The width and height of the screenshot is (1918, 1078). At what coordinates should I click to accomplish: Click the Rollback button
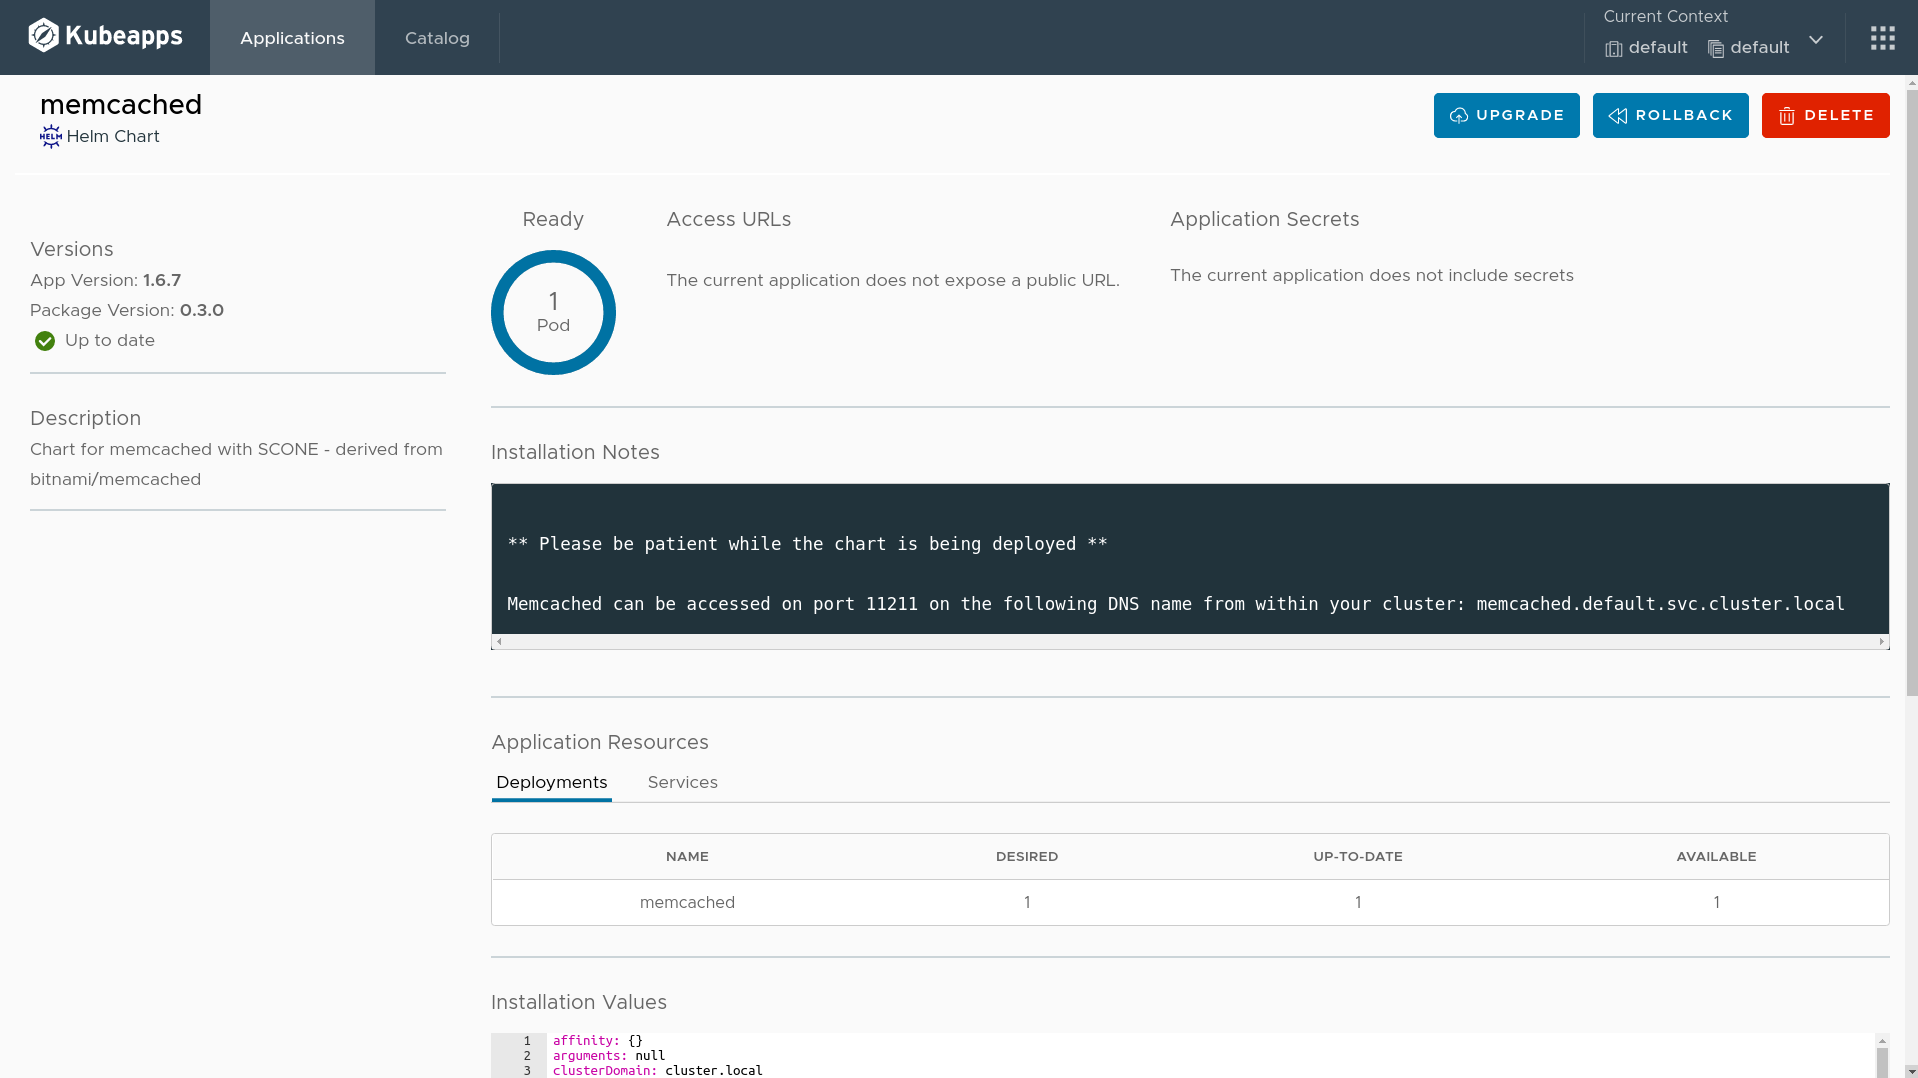1670,115
